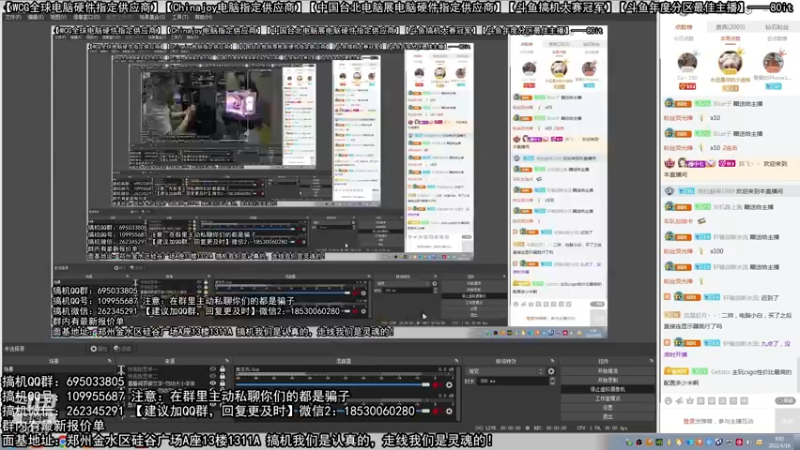Click 工作室模式 studio mode button
Viewport: 800px width, 450px height.
click(607, 398)
